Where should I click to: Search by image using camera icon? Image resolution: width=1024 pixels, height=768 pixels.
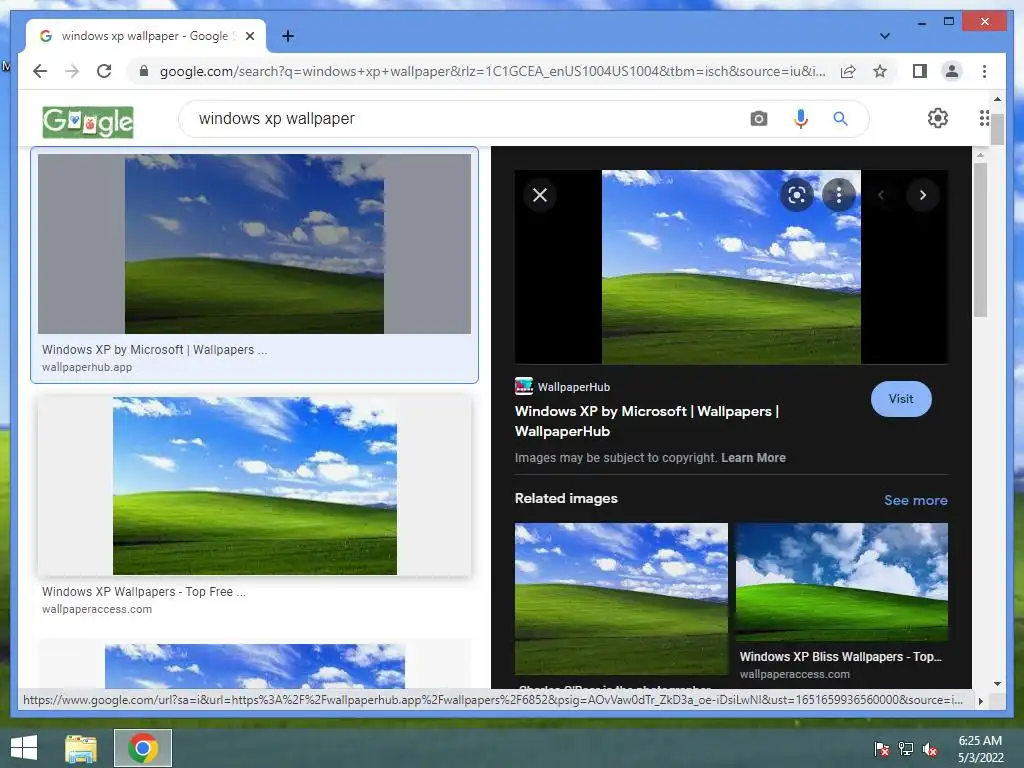758,119
